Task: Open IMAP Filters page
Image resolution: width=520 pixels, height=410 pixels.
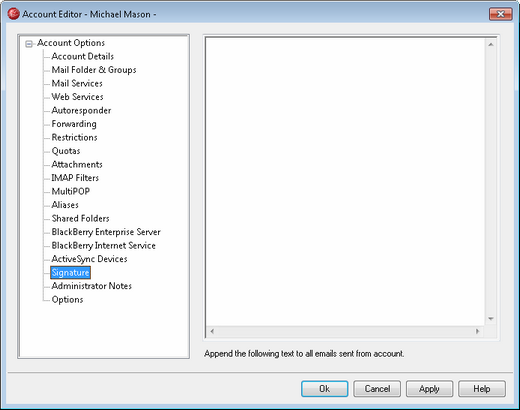Action: tap(75, 178)
